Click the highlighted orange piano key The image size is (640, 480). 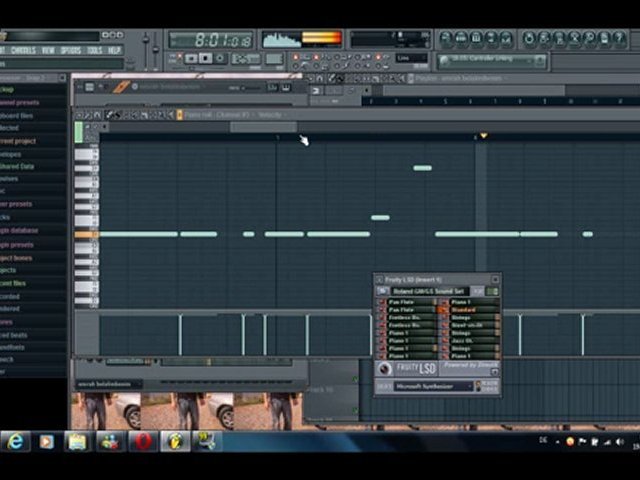point(86,235)
